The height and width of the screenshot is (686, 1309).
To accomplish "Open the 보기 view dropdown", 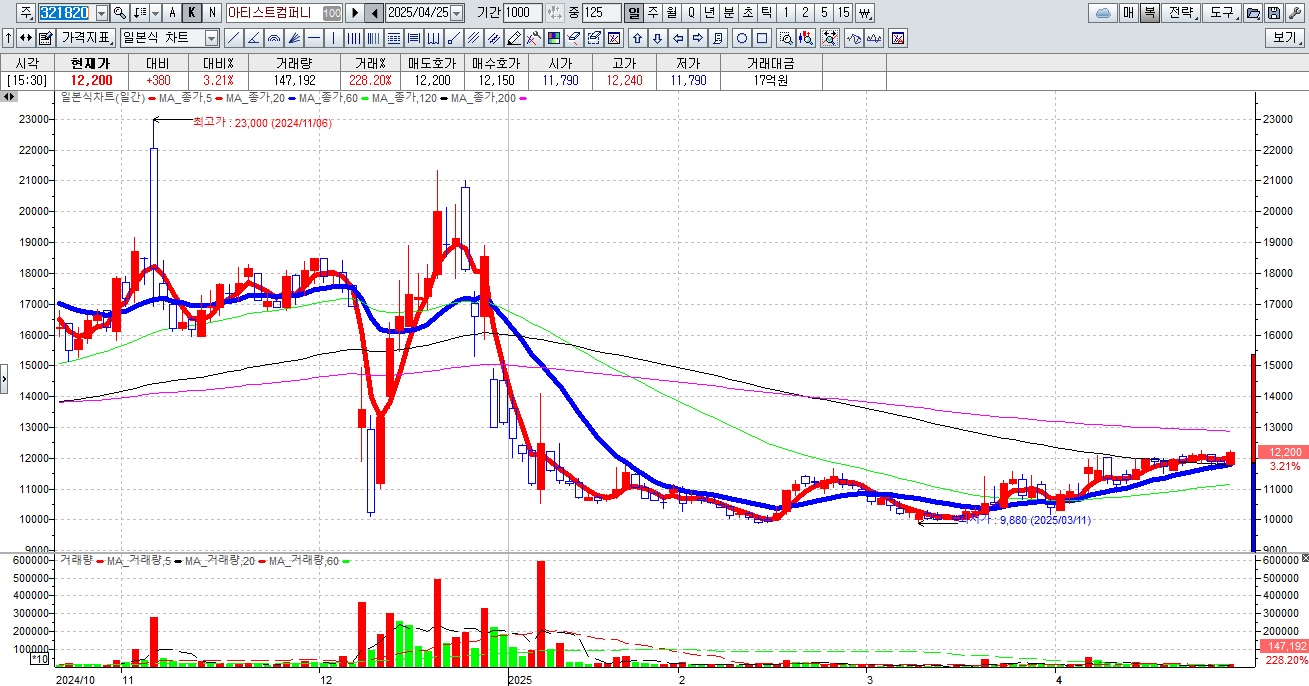I will click(x=1285, y=38).
